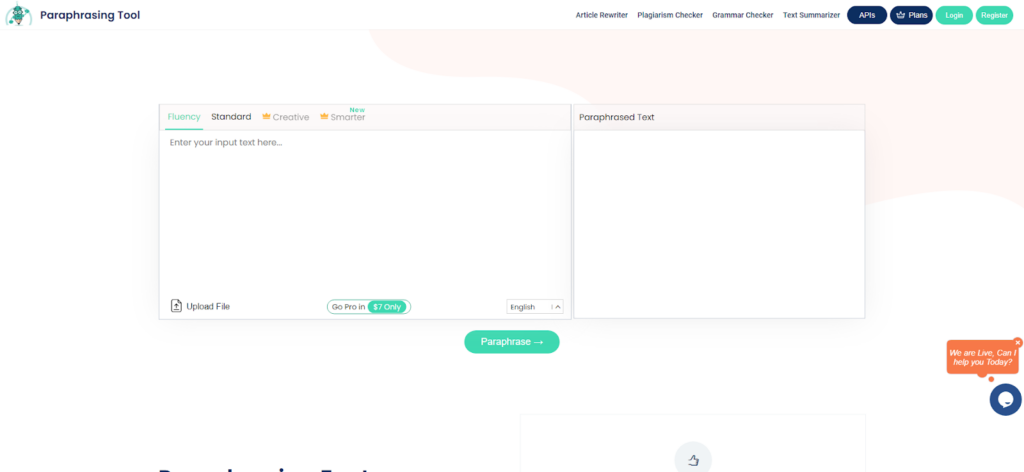The image size is (1024, 472).
Task: Open the Article Rewriter page
Action: click(x=601, y=15)
